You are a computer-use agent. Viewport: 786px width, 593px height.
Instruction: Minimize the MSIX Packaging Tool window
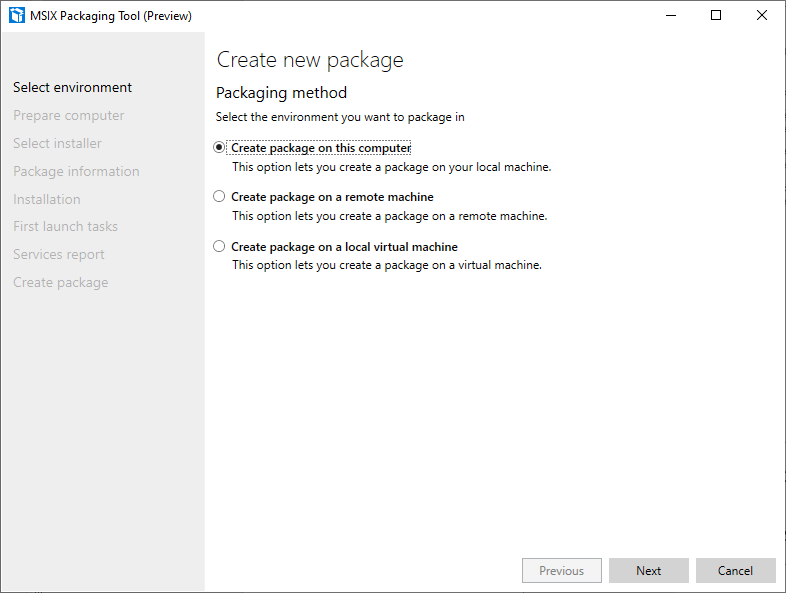[670, 16]
